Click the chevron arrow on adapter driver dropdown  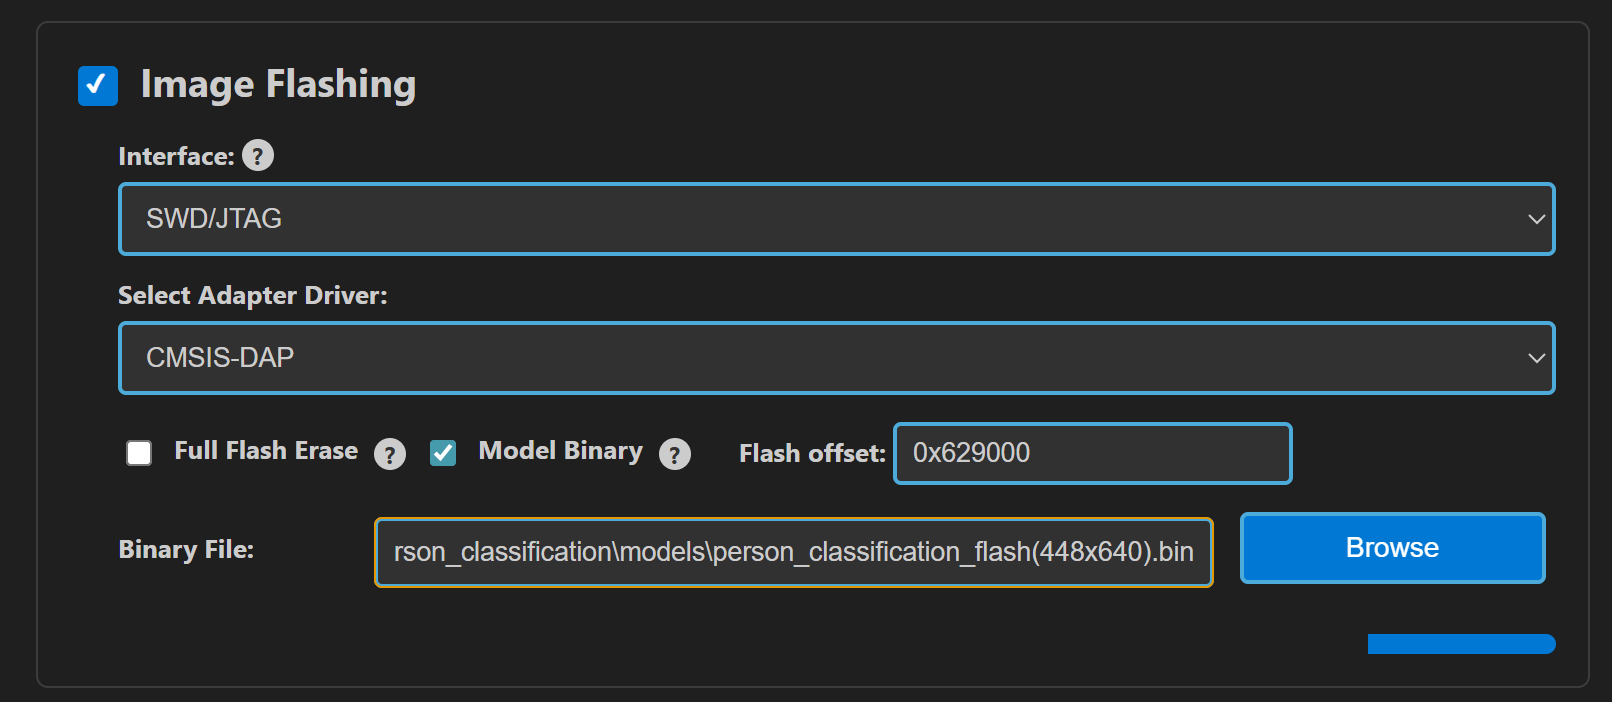click(x=1536, y=358)
